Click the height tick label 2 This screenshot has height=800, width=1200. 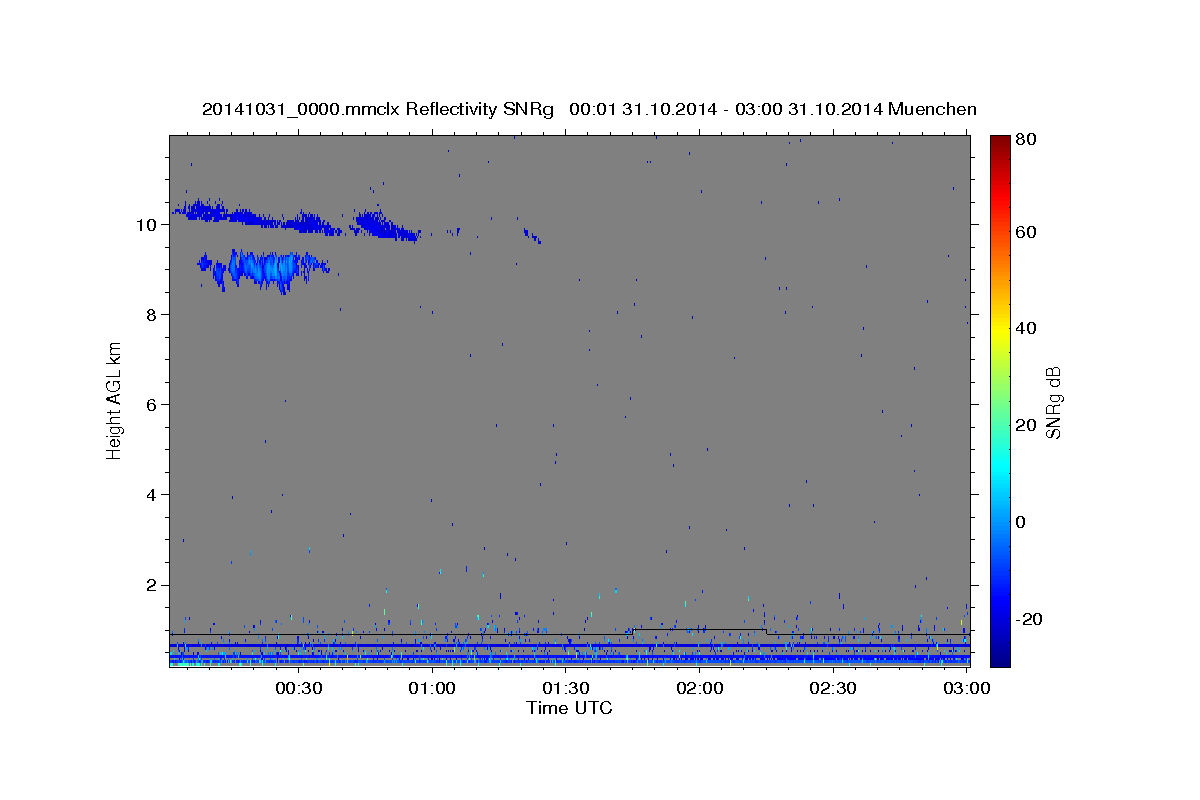152,585
